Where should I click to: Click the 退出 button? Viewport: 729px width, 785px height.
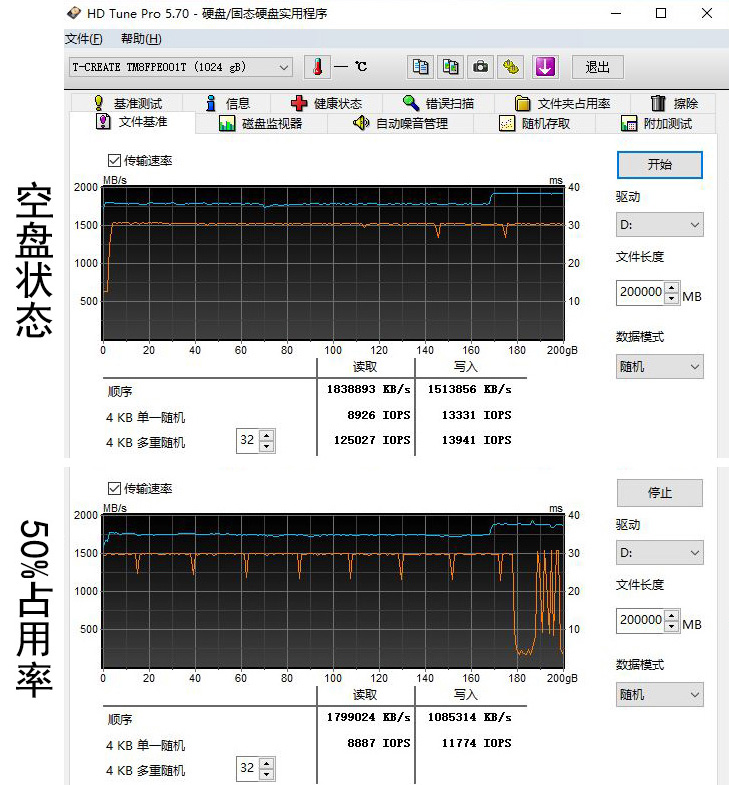coord(598,67)
